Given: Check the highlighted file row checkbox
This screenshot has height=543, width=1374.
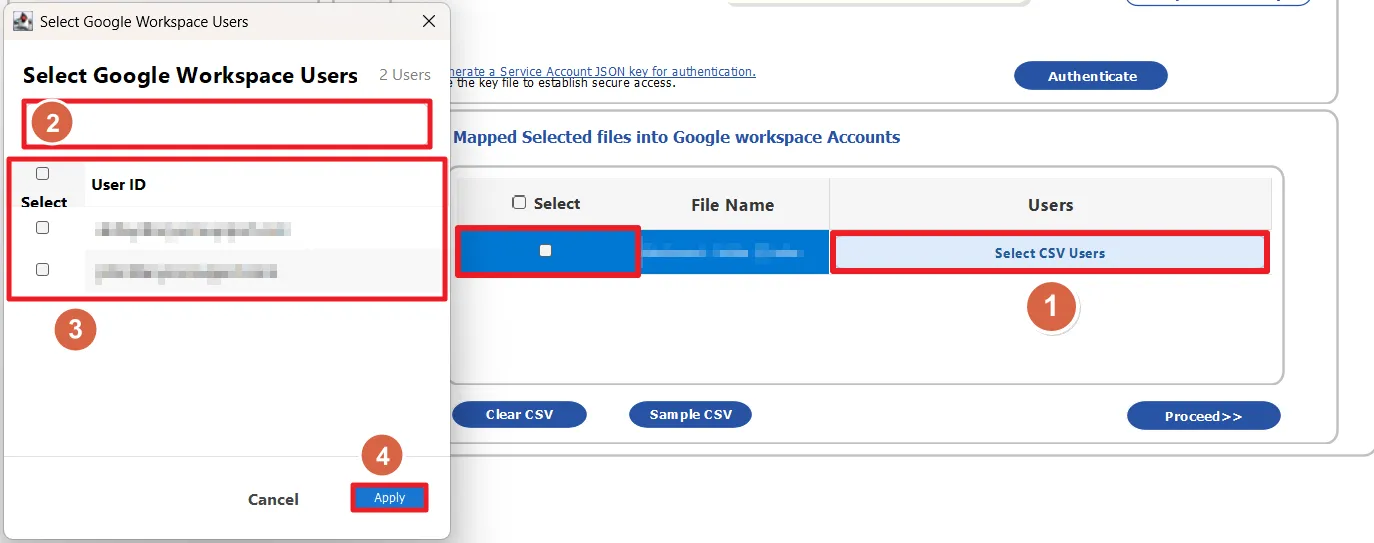Looking at the screenshot, I should [x=545, y=251].
